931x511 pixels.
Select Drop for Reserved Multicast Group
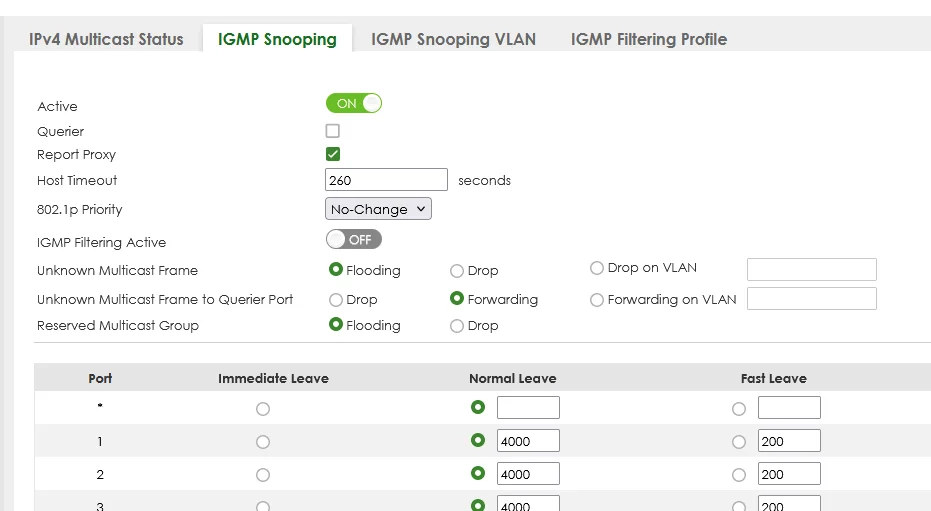click(x=457, y=326)
